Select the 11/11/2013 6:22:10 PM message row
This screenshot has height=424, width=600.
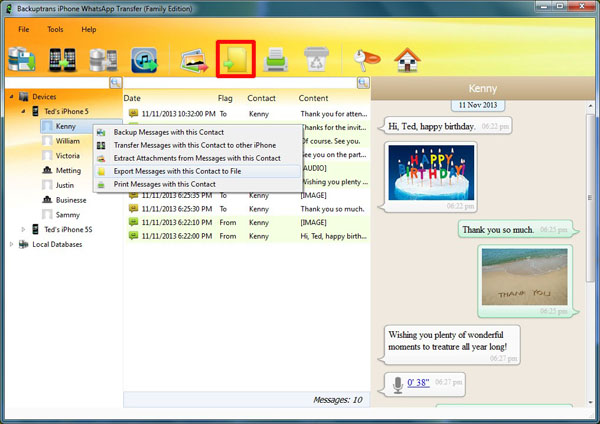(247, 222)
